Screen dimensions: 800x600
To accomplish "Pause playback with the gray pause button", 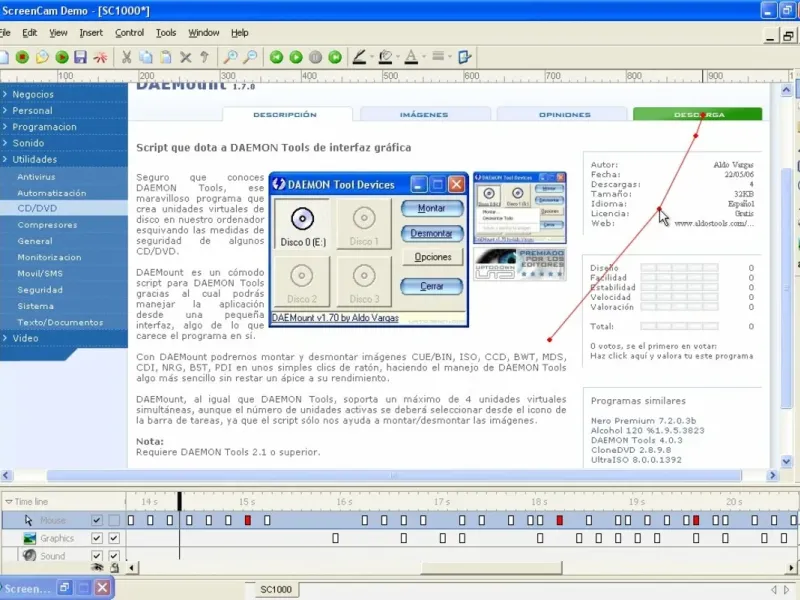I will [315, 57].
